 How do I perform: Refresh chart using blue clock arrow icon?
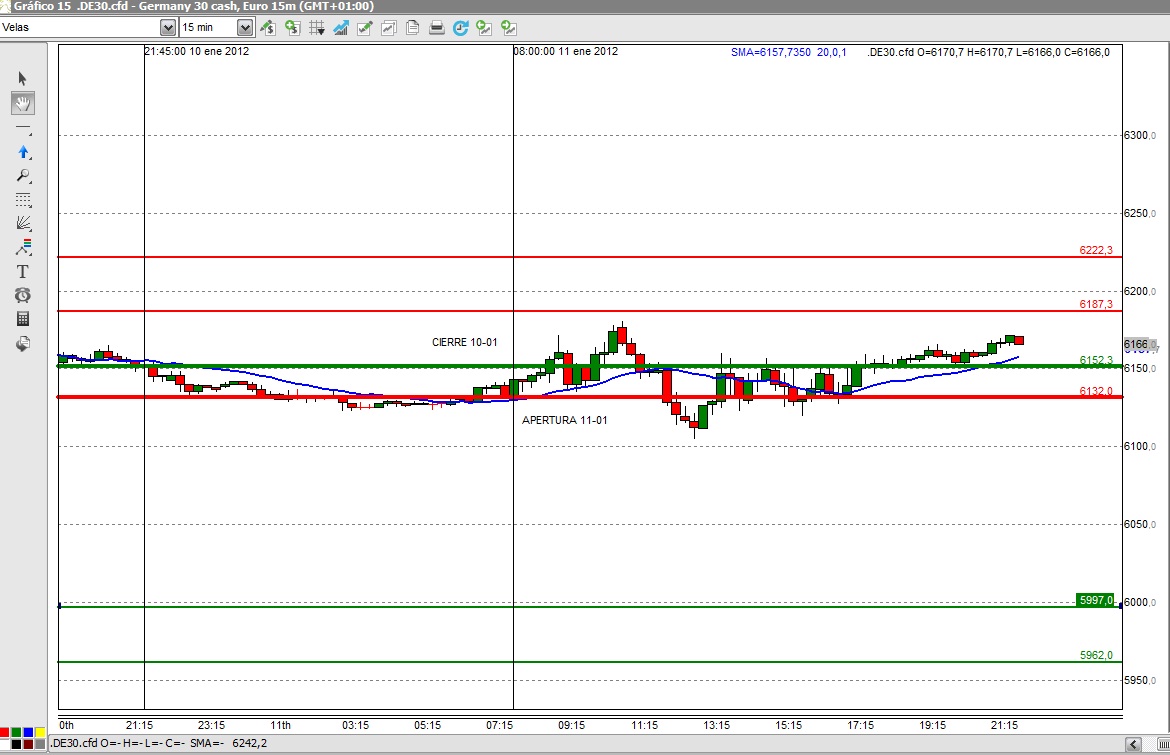coord(460,28)
